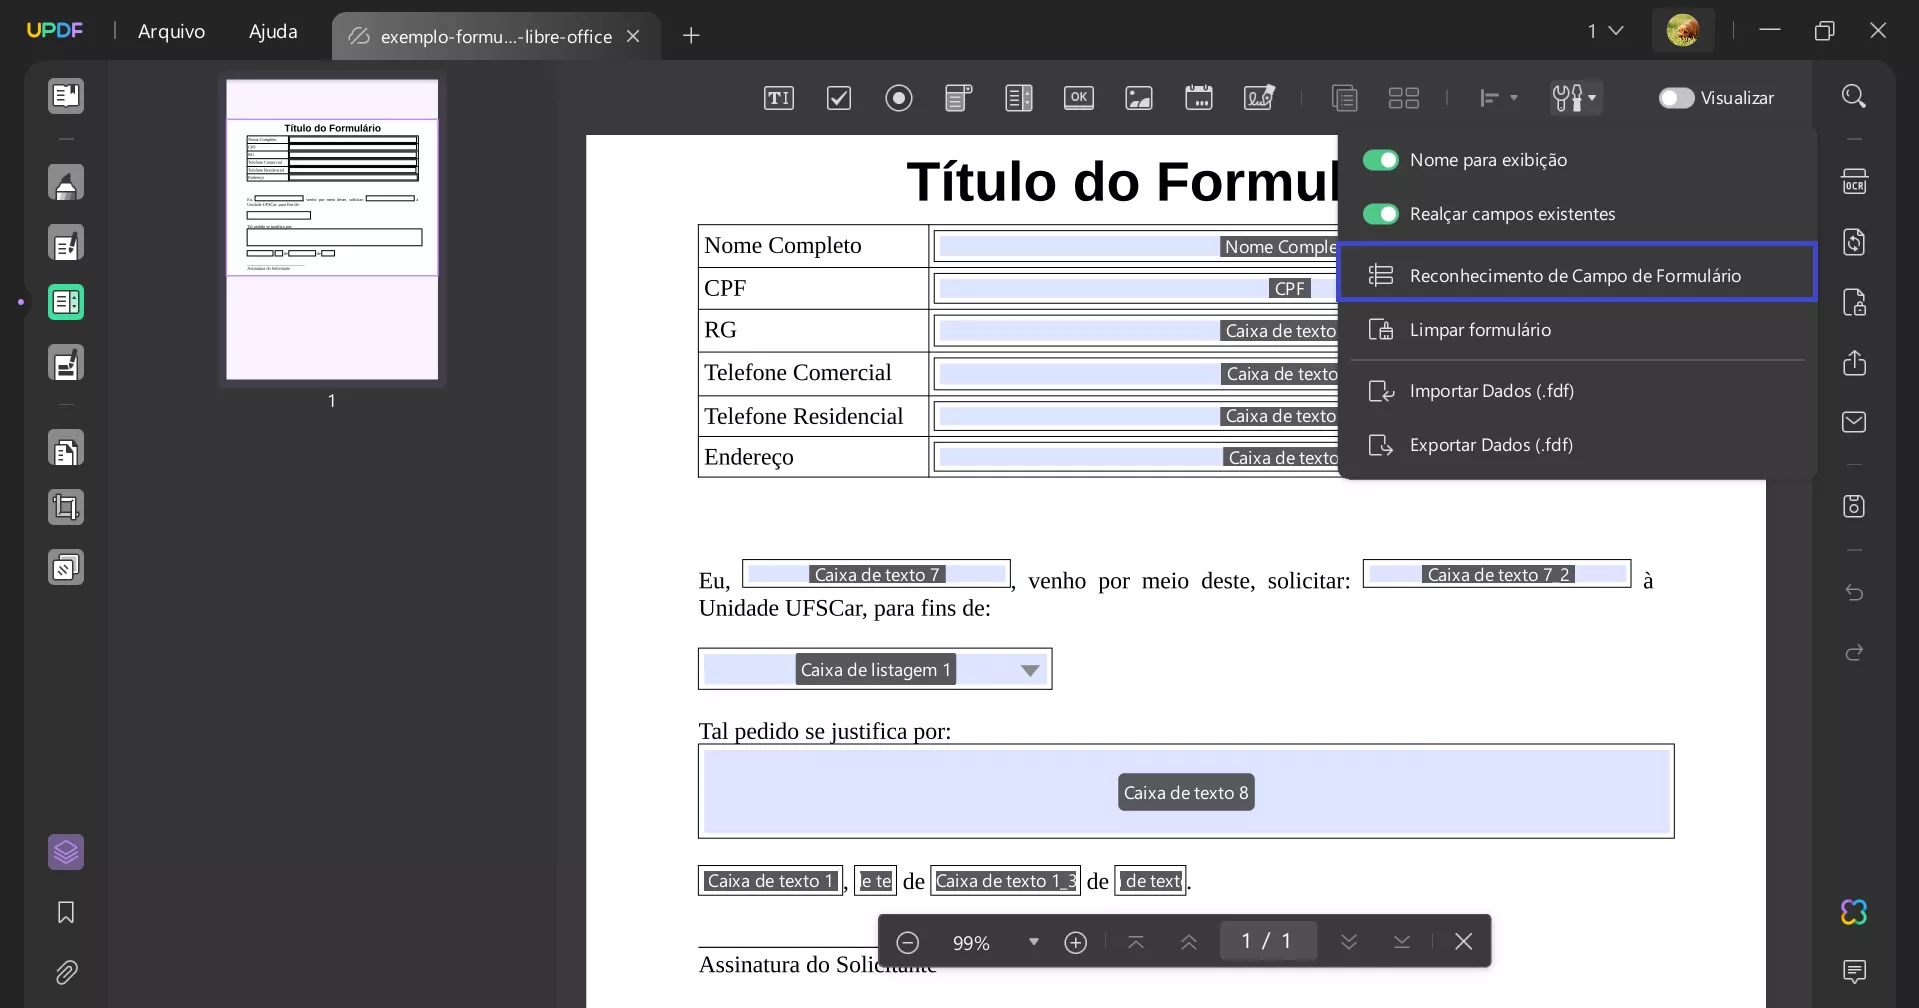Toggle Nome para exibição

point(1382,159)
